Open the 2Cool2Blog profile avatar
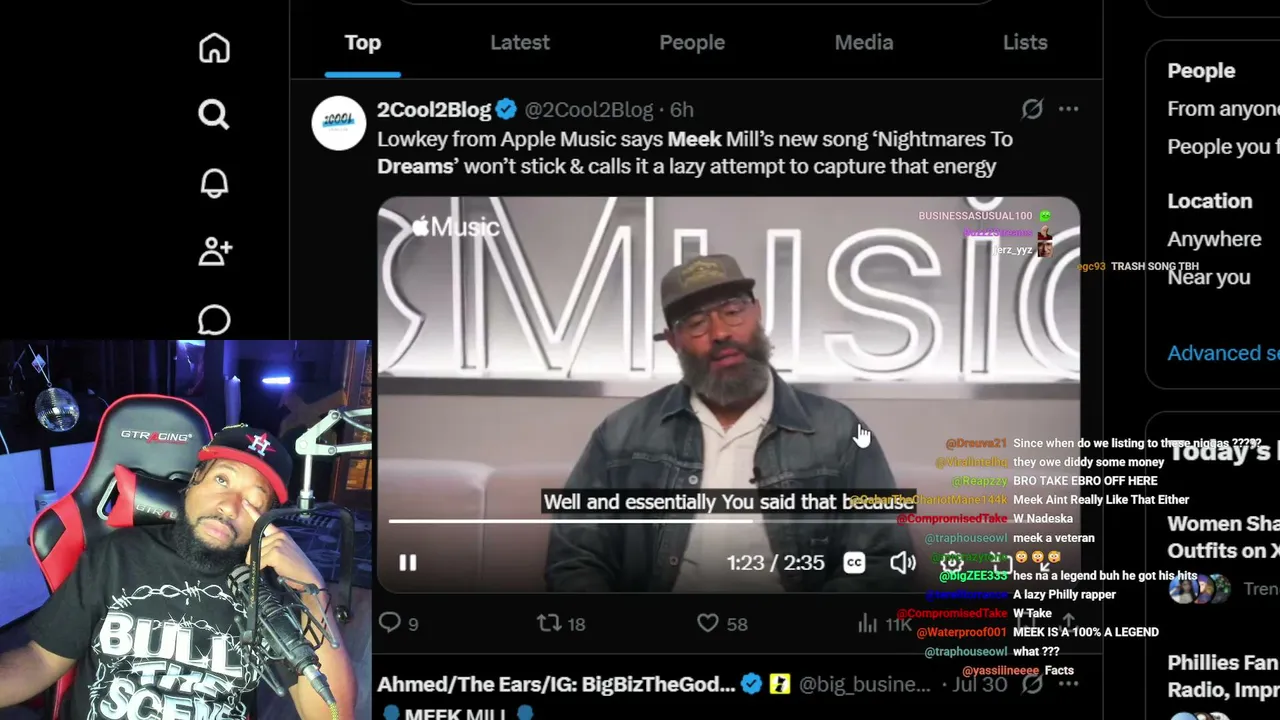This screenshot has height=720, width=1280. (x=339, y=123)
